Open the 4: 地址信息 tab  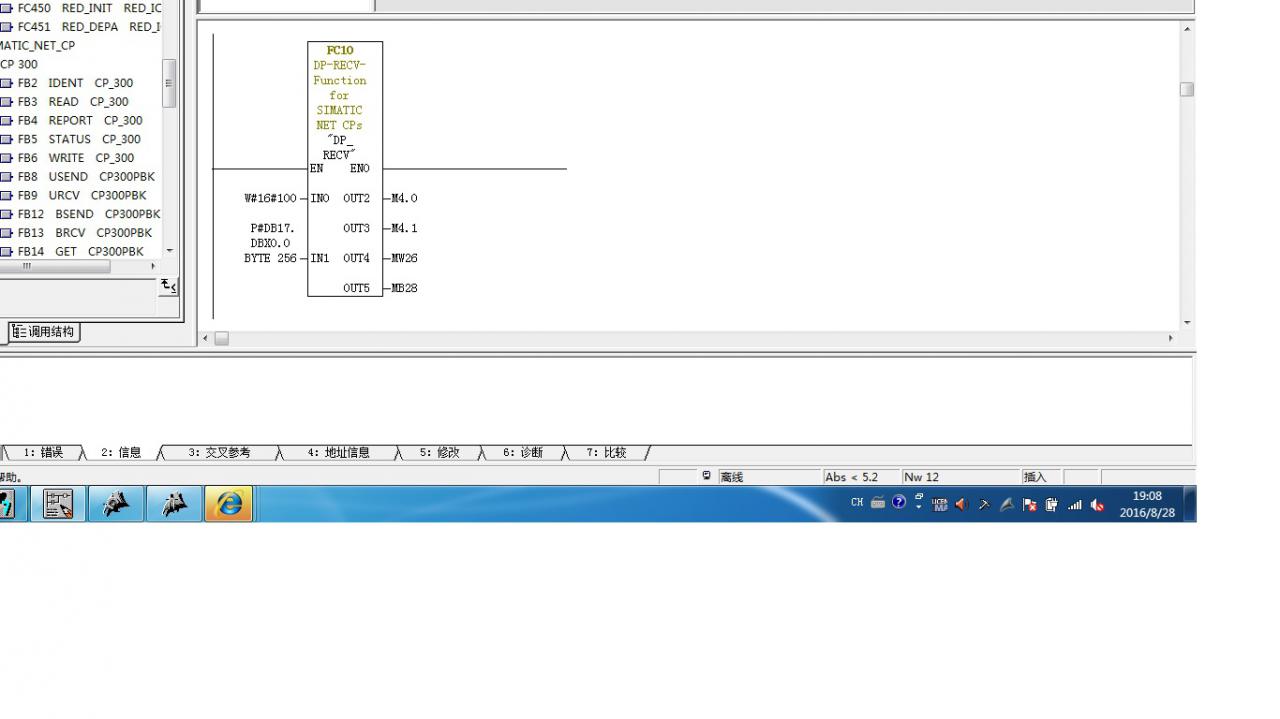tap(338, 452)
